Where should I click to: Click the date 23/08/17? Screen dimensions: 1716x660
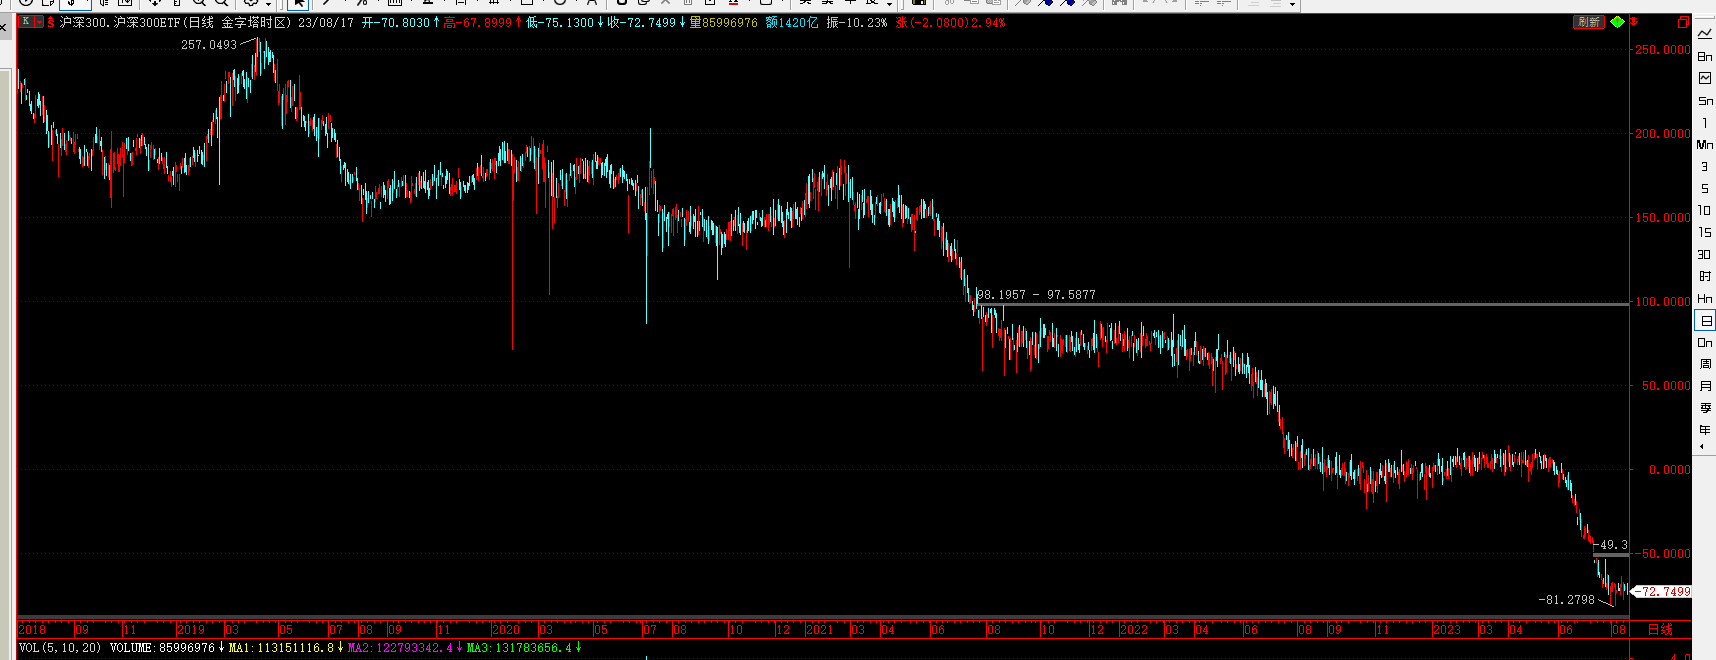click(x=326, y=22)
